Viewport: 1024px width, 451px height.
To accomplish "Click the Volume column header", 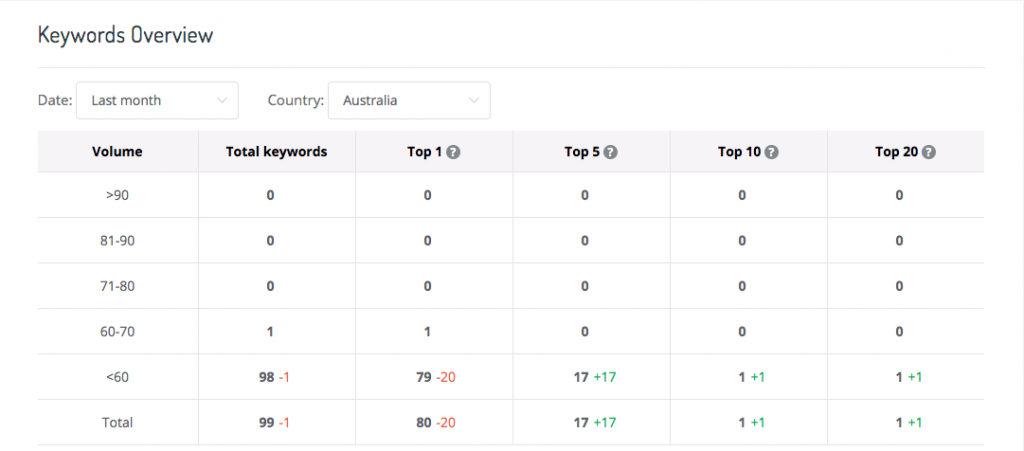I will pyautogui.click(x=118, y=152).
